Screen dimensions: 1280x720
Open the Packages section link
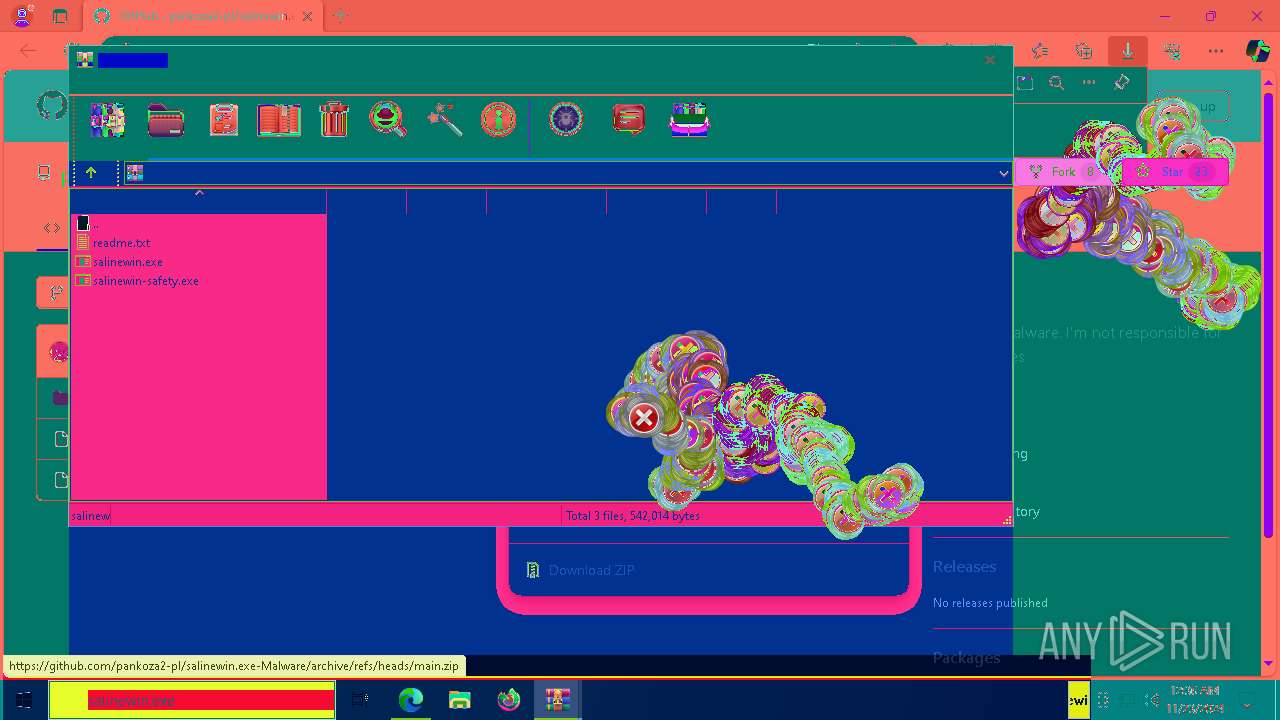click(x=966, y=657)
